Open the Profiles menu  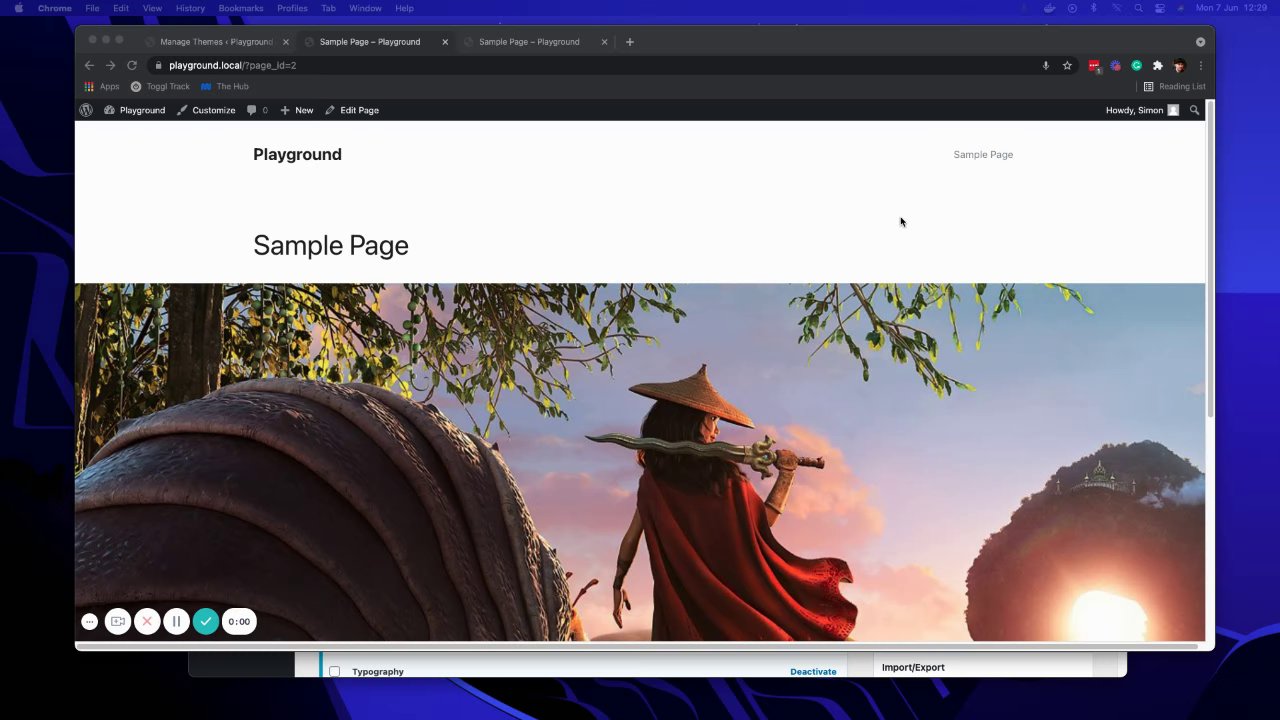click(292, 8)
